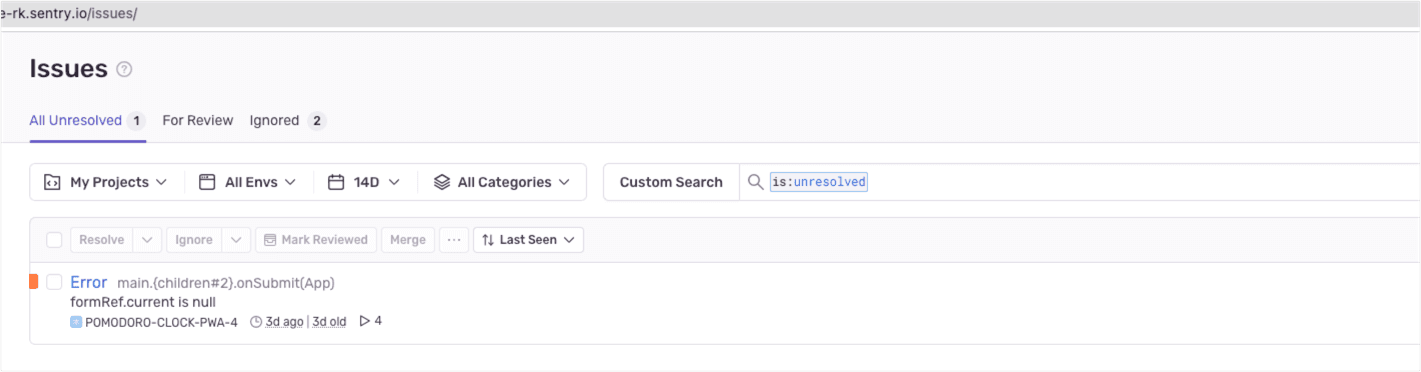1421x372 pixels.
Task: Check the formRef.current is null issue checkbox
Action: [x=54, y=282]
